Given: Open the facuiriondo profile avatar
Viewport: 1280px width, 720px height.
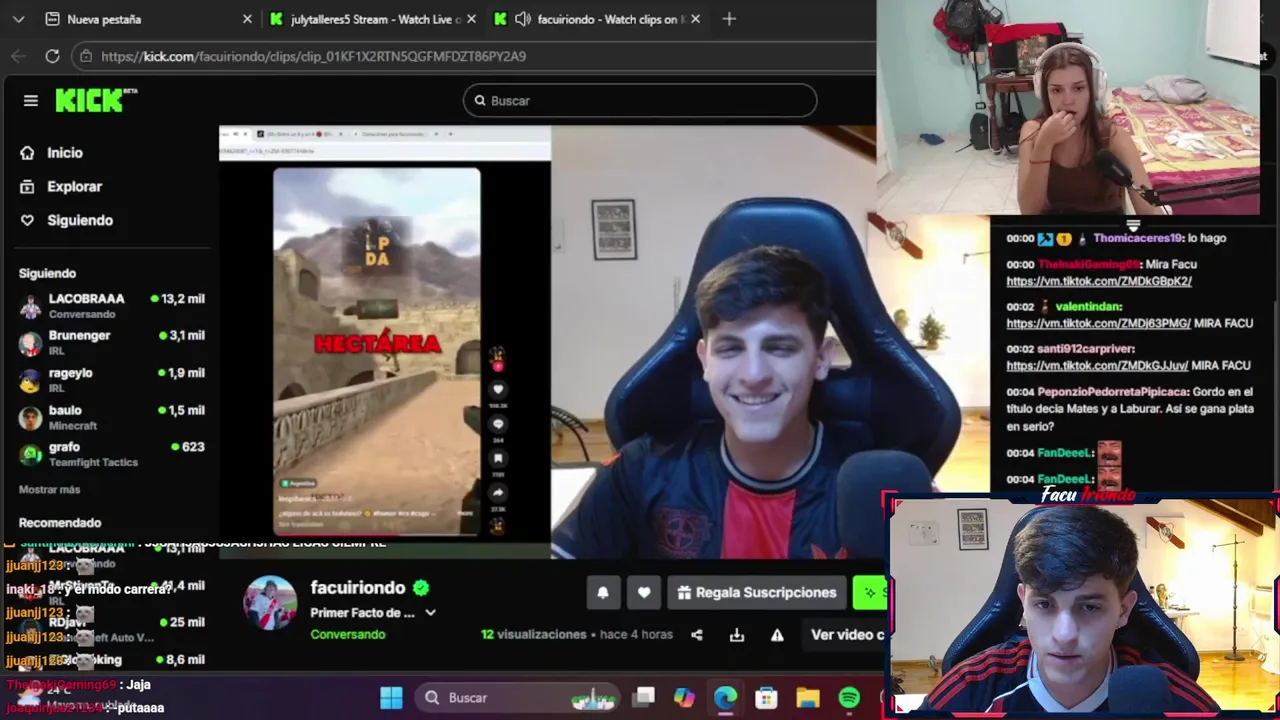Looking at the screenshot, I should 270,603.
